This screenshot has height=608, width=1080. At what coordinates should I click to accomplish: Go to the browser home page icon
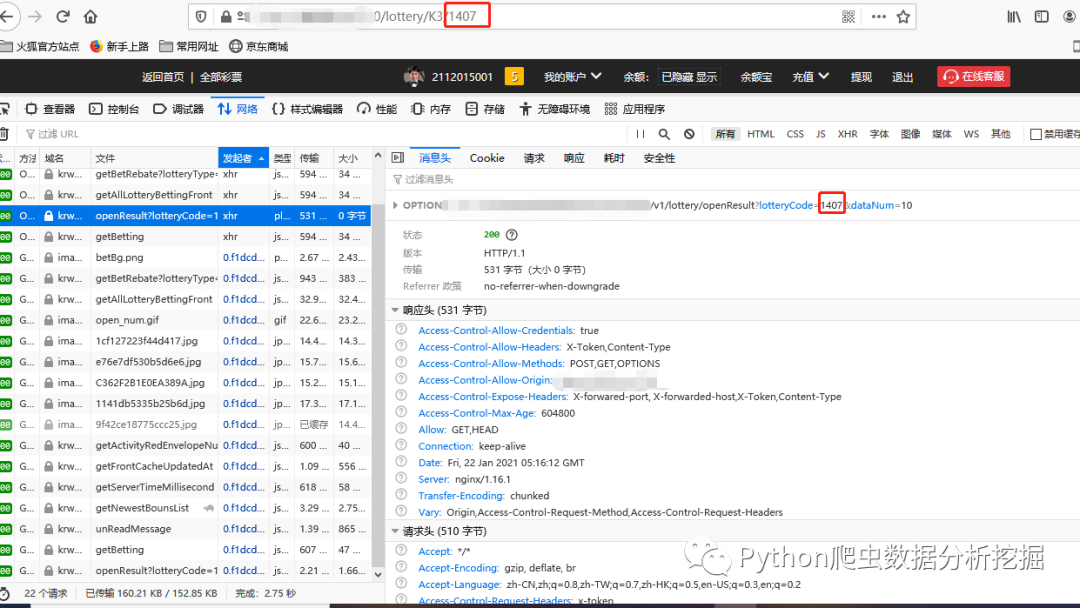point(90,17)
